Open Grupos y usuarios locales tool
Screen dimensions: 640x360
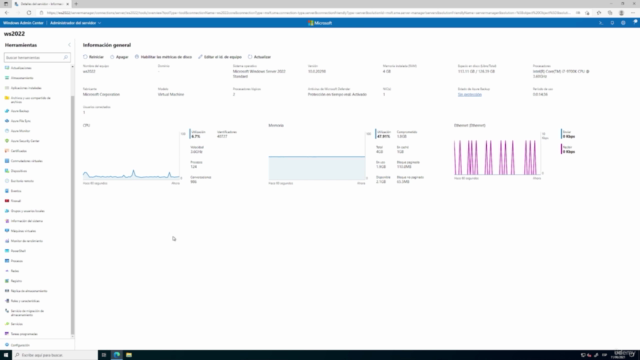tap(27, 211)
